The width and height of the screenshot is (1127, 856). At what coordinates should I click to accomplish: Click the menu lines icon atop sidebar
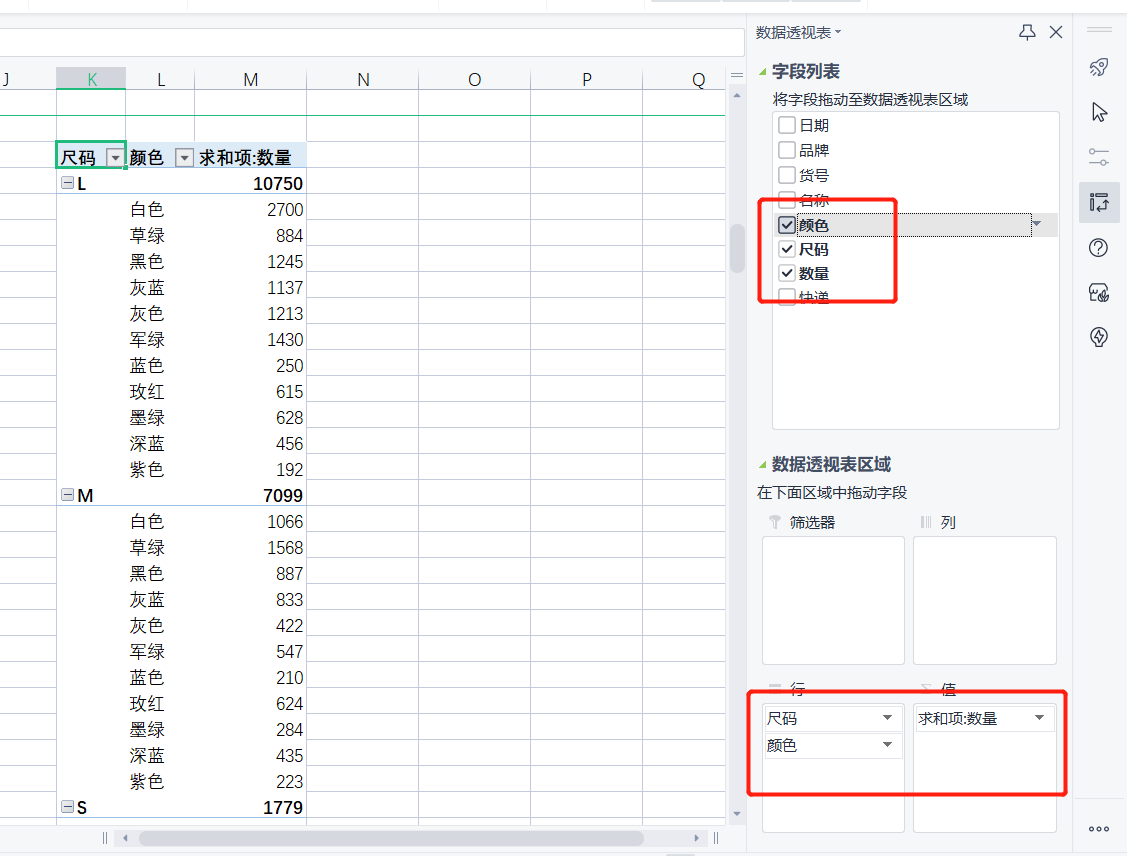tap(1099, 30)
